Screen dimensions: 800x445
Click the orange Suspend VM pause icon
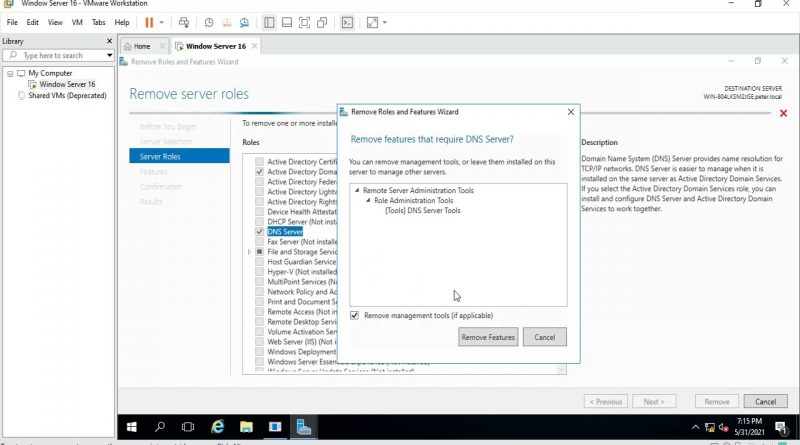(x=149, y=22)
